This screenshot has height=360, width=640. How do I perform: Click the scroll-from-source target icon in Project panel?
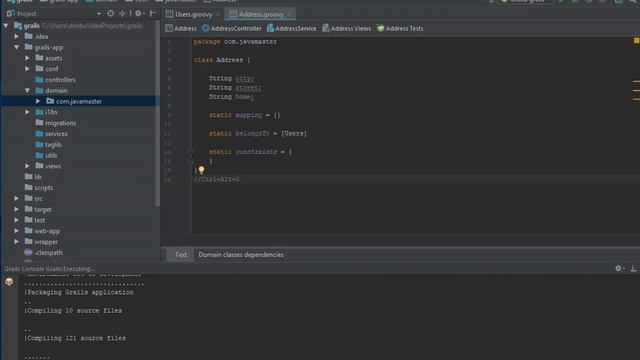coord(111,13)
